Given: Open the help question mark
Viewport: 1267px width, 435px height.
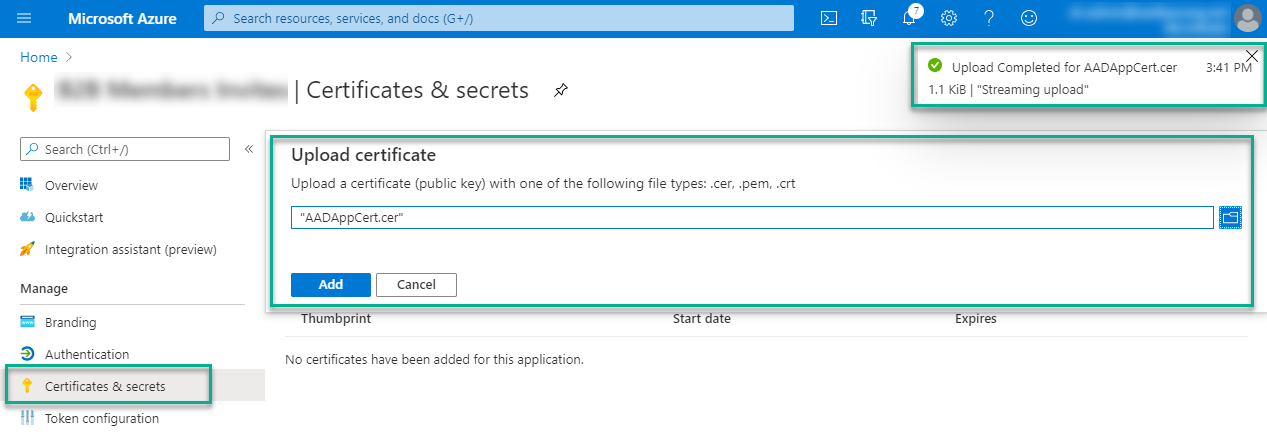Looking at the screenshot, I should [x=989, y=18].
